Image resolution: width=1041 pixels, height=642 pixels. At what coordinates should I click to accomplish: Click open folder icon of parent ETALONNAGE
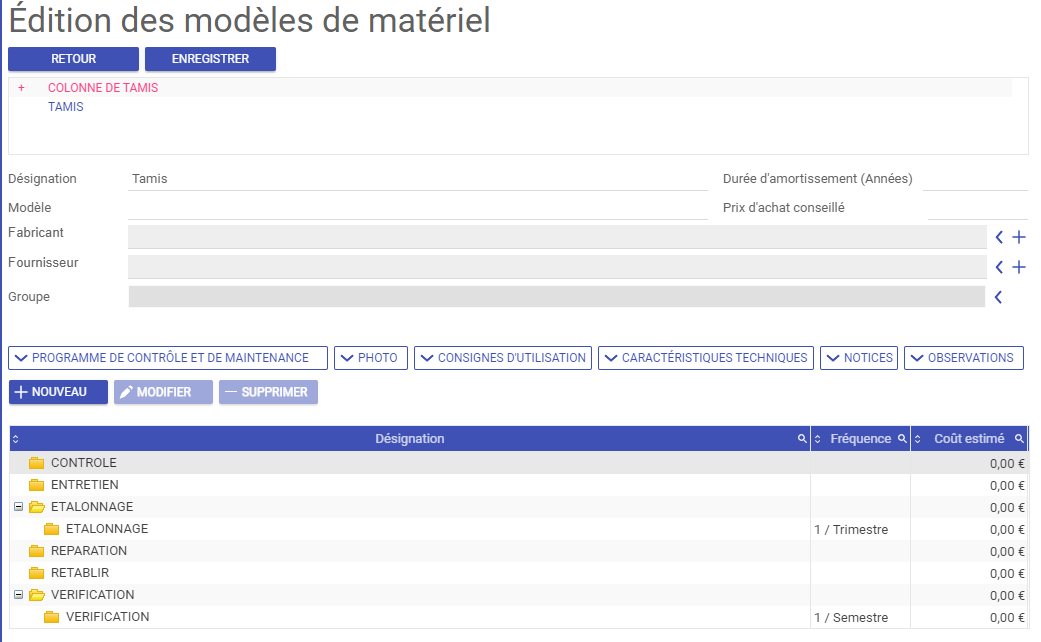pyautogui.click(x=37, y=507)
